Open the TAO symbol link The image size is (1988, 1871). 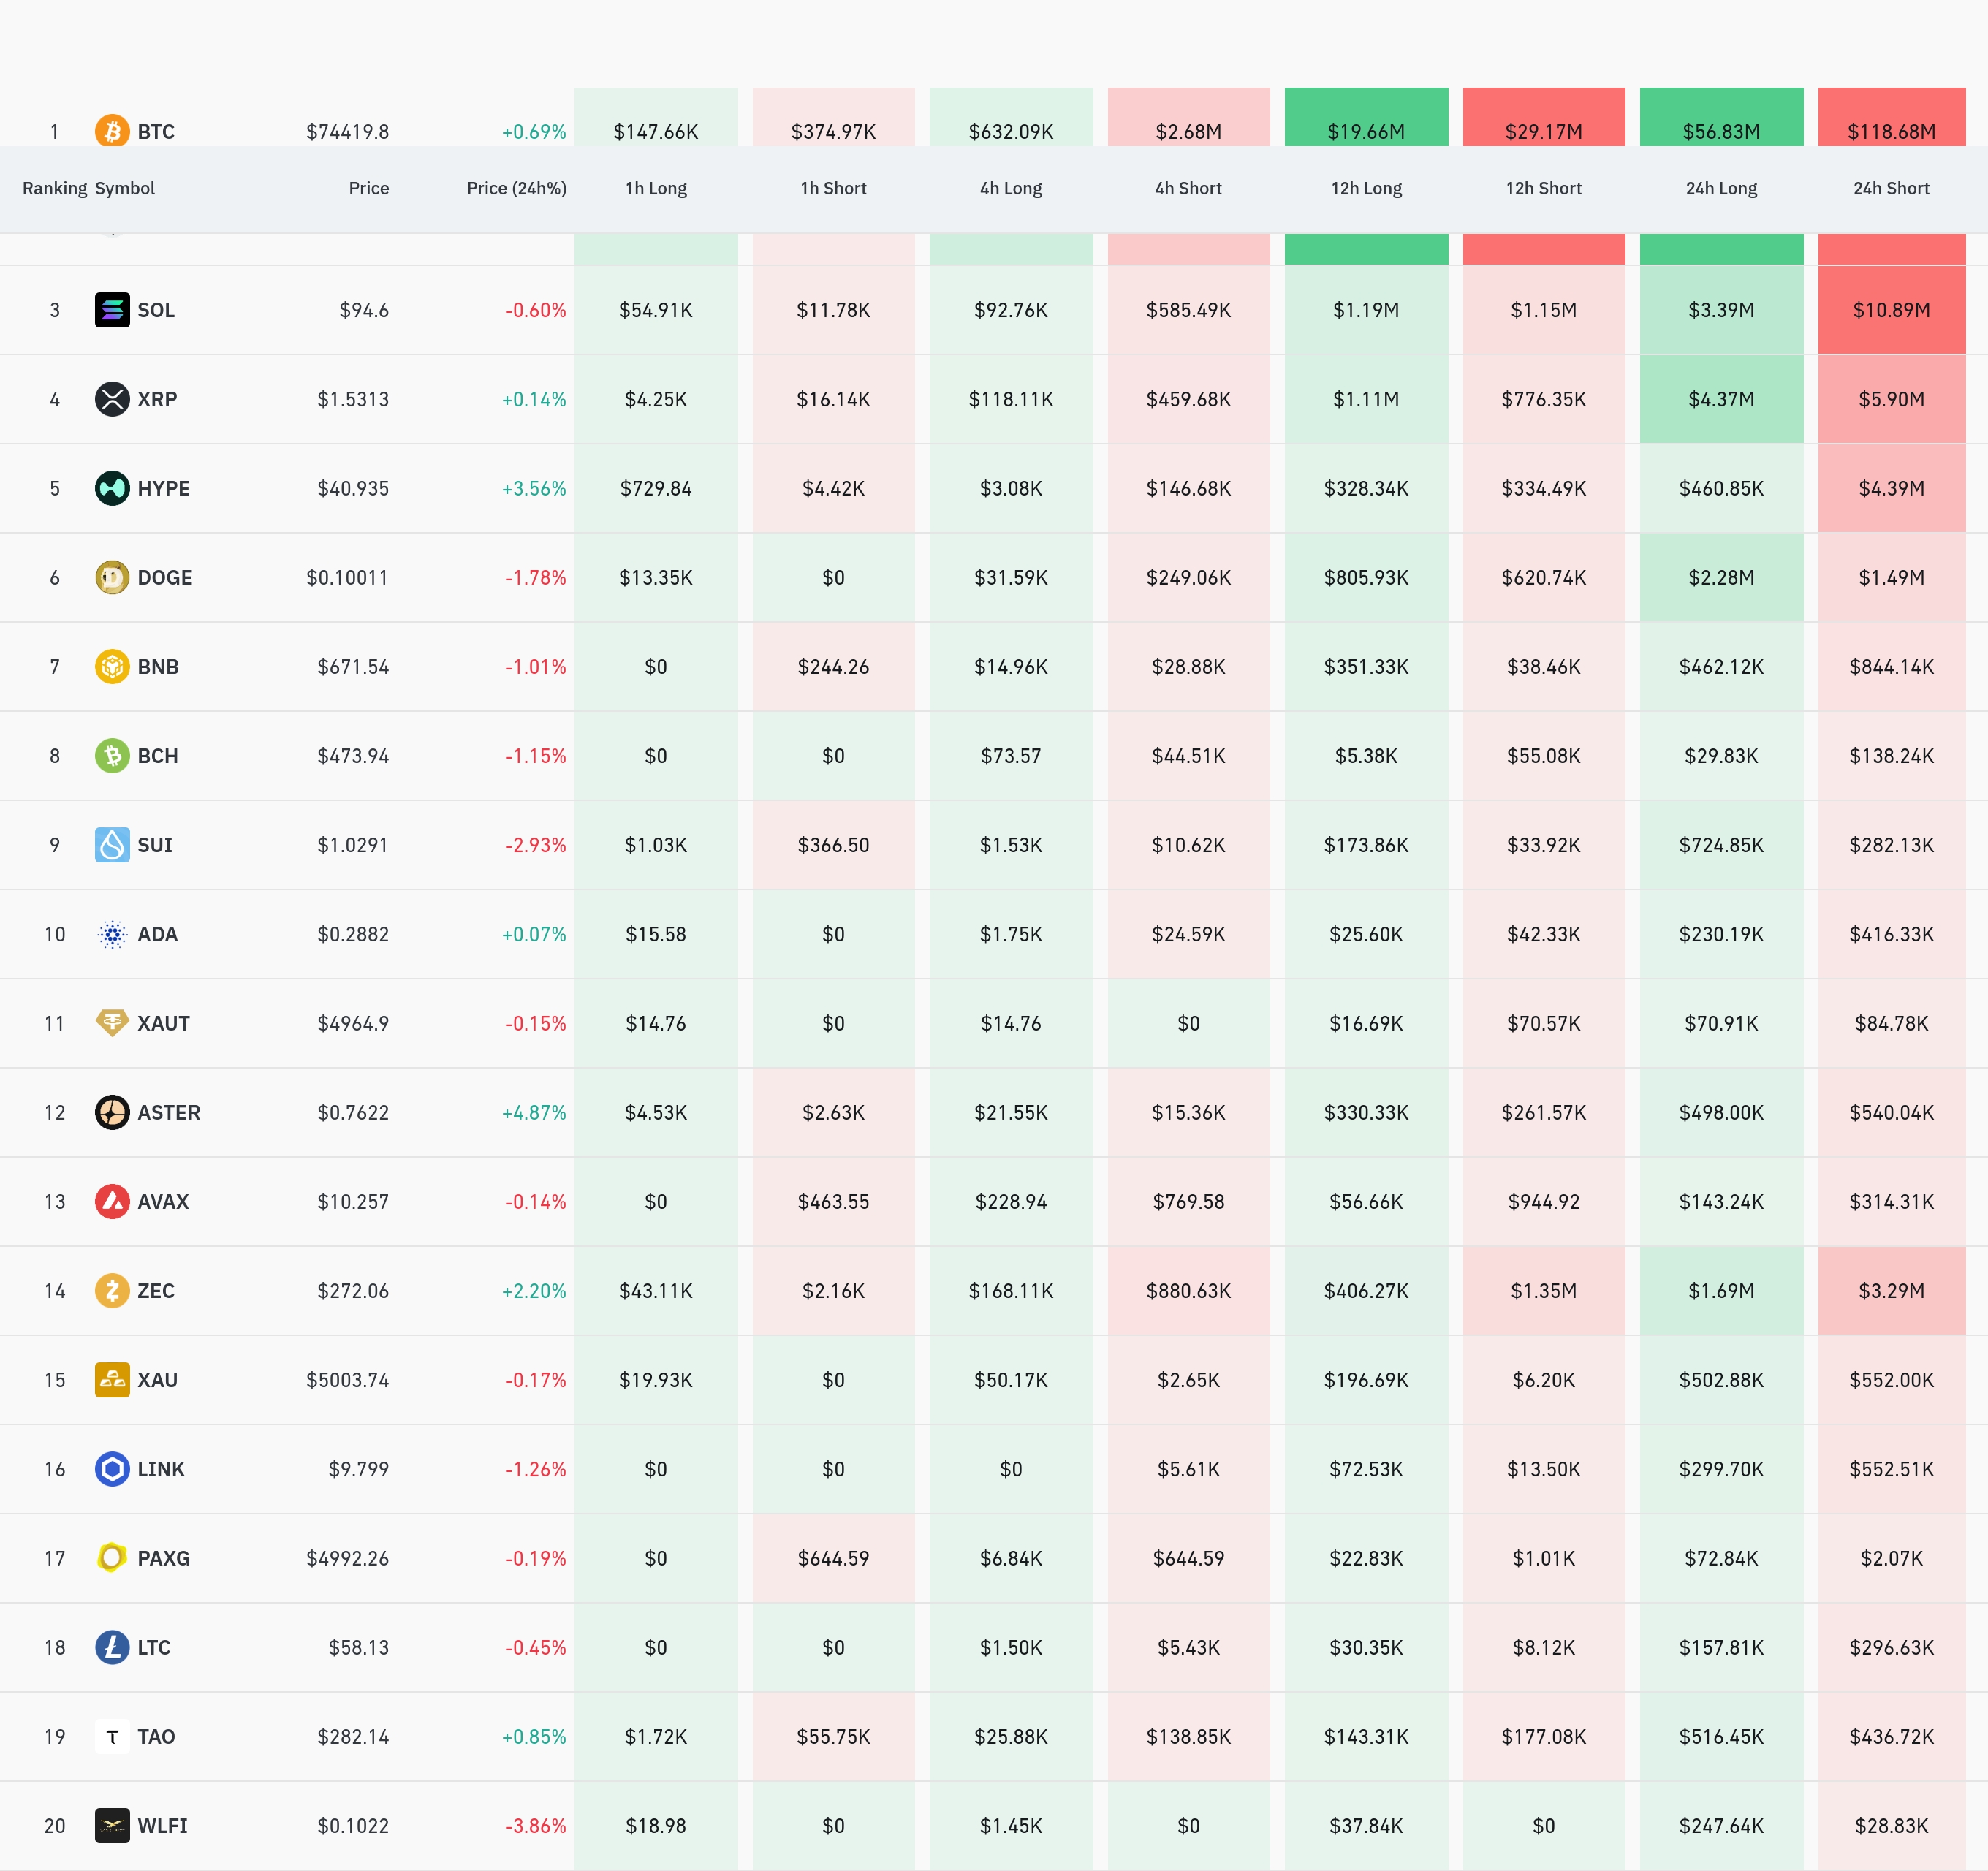(156, 1737)
